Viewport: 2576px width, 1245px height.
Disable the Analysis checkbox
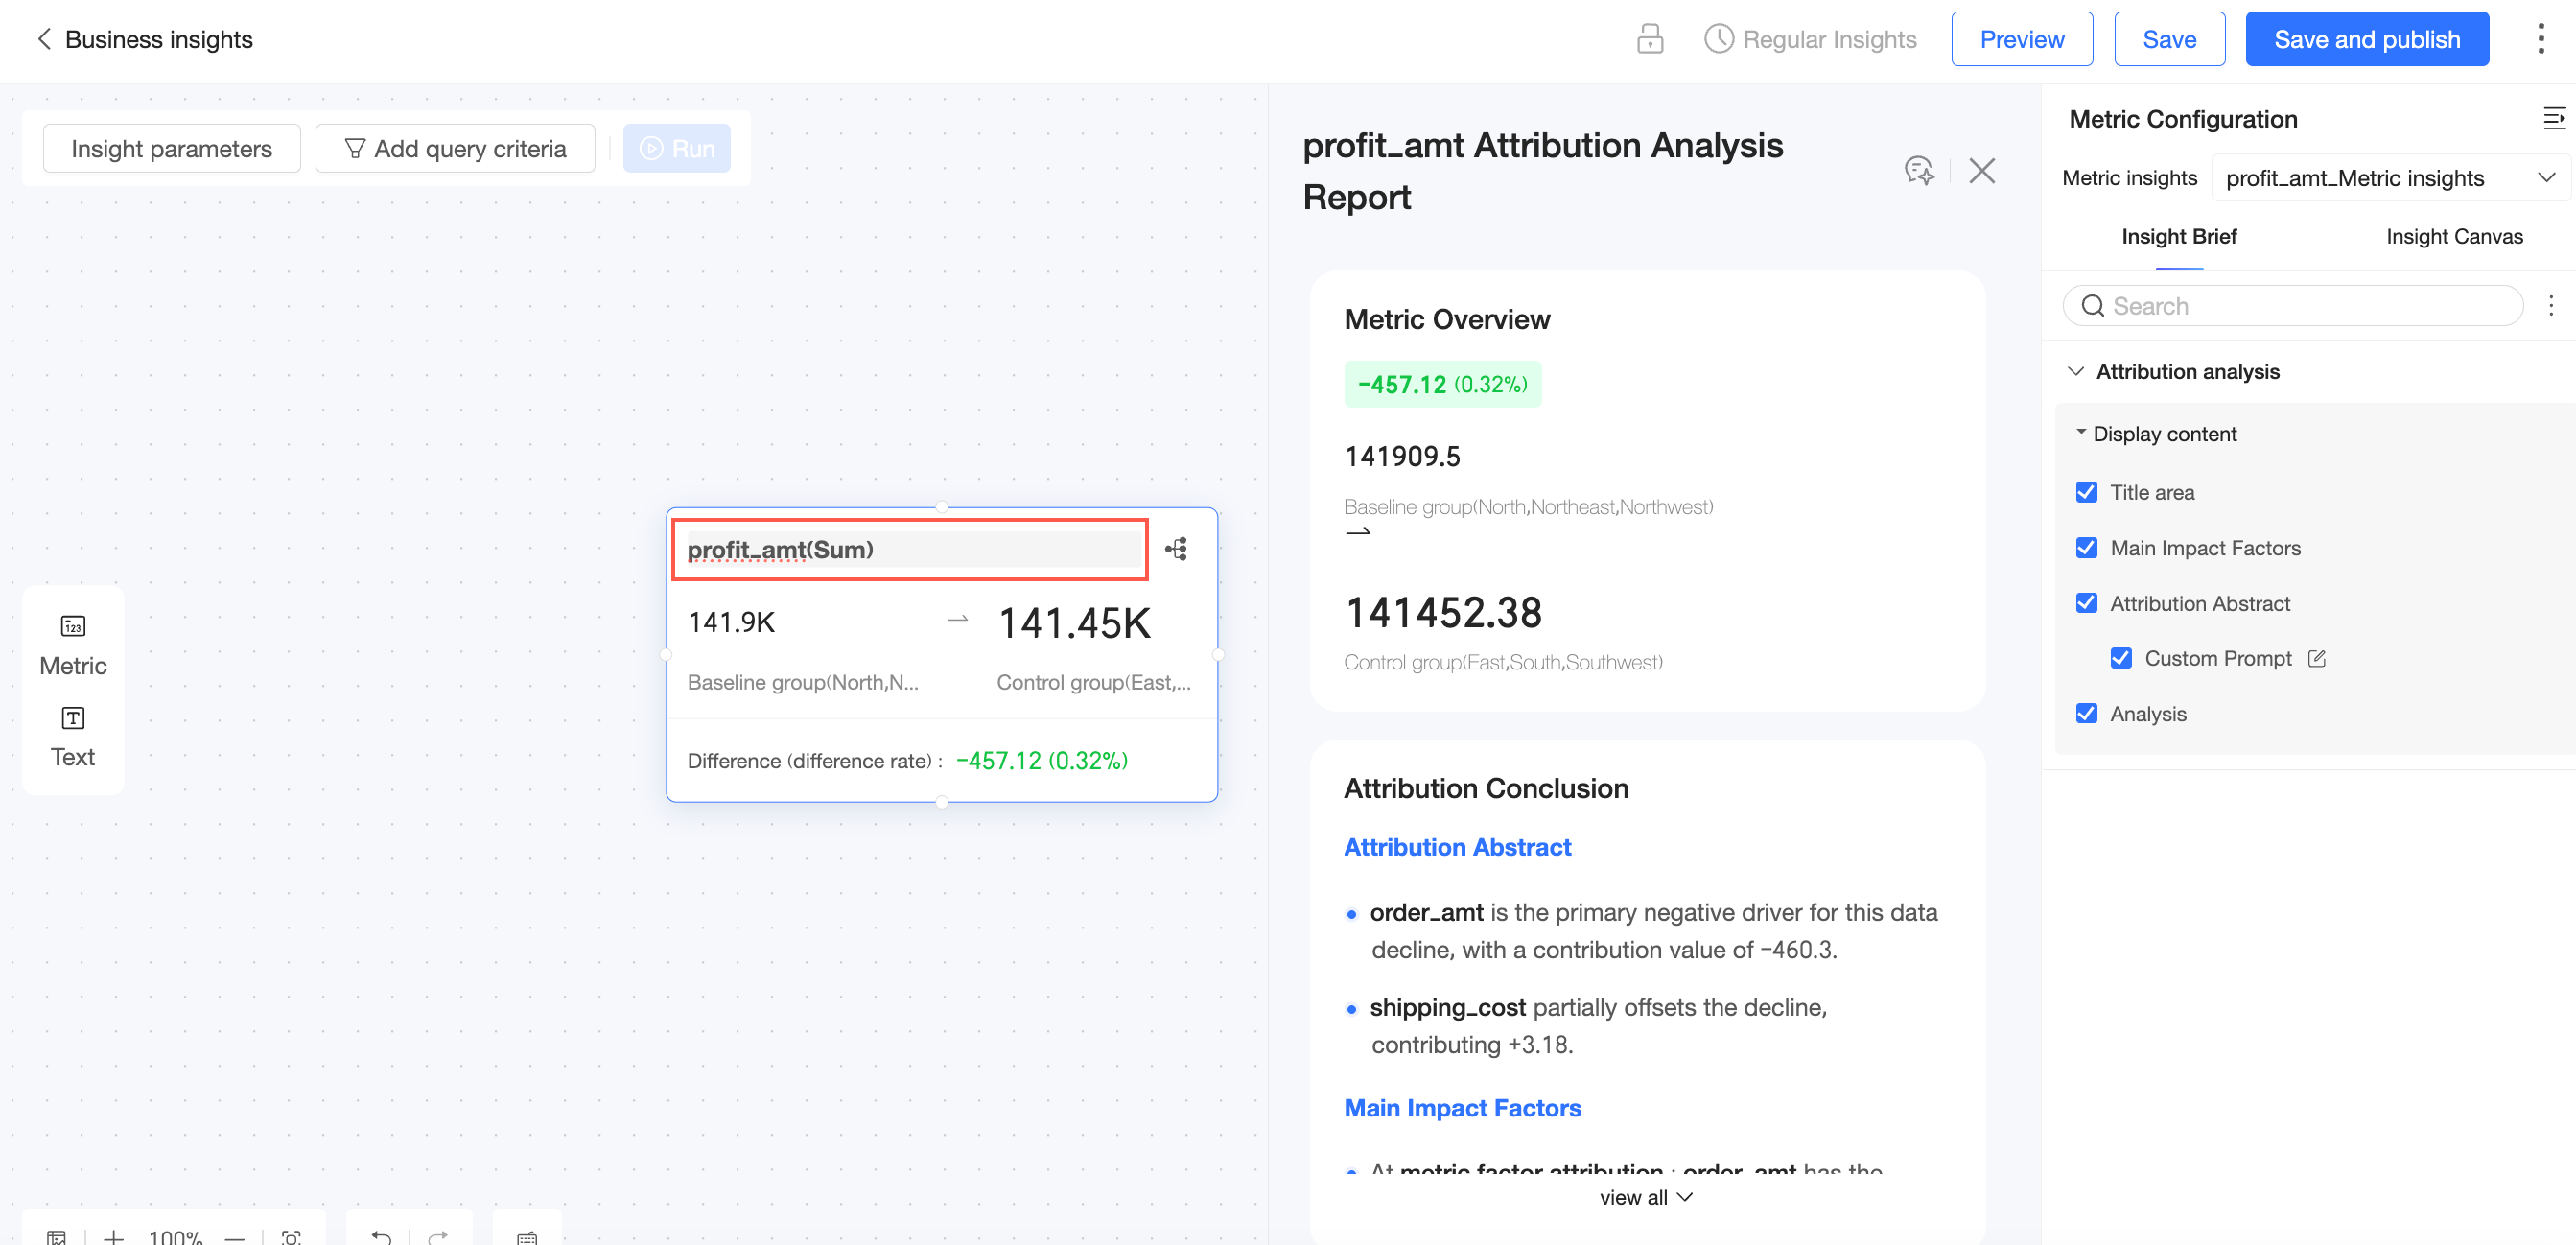2086,714
